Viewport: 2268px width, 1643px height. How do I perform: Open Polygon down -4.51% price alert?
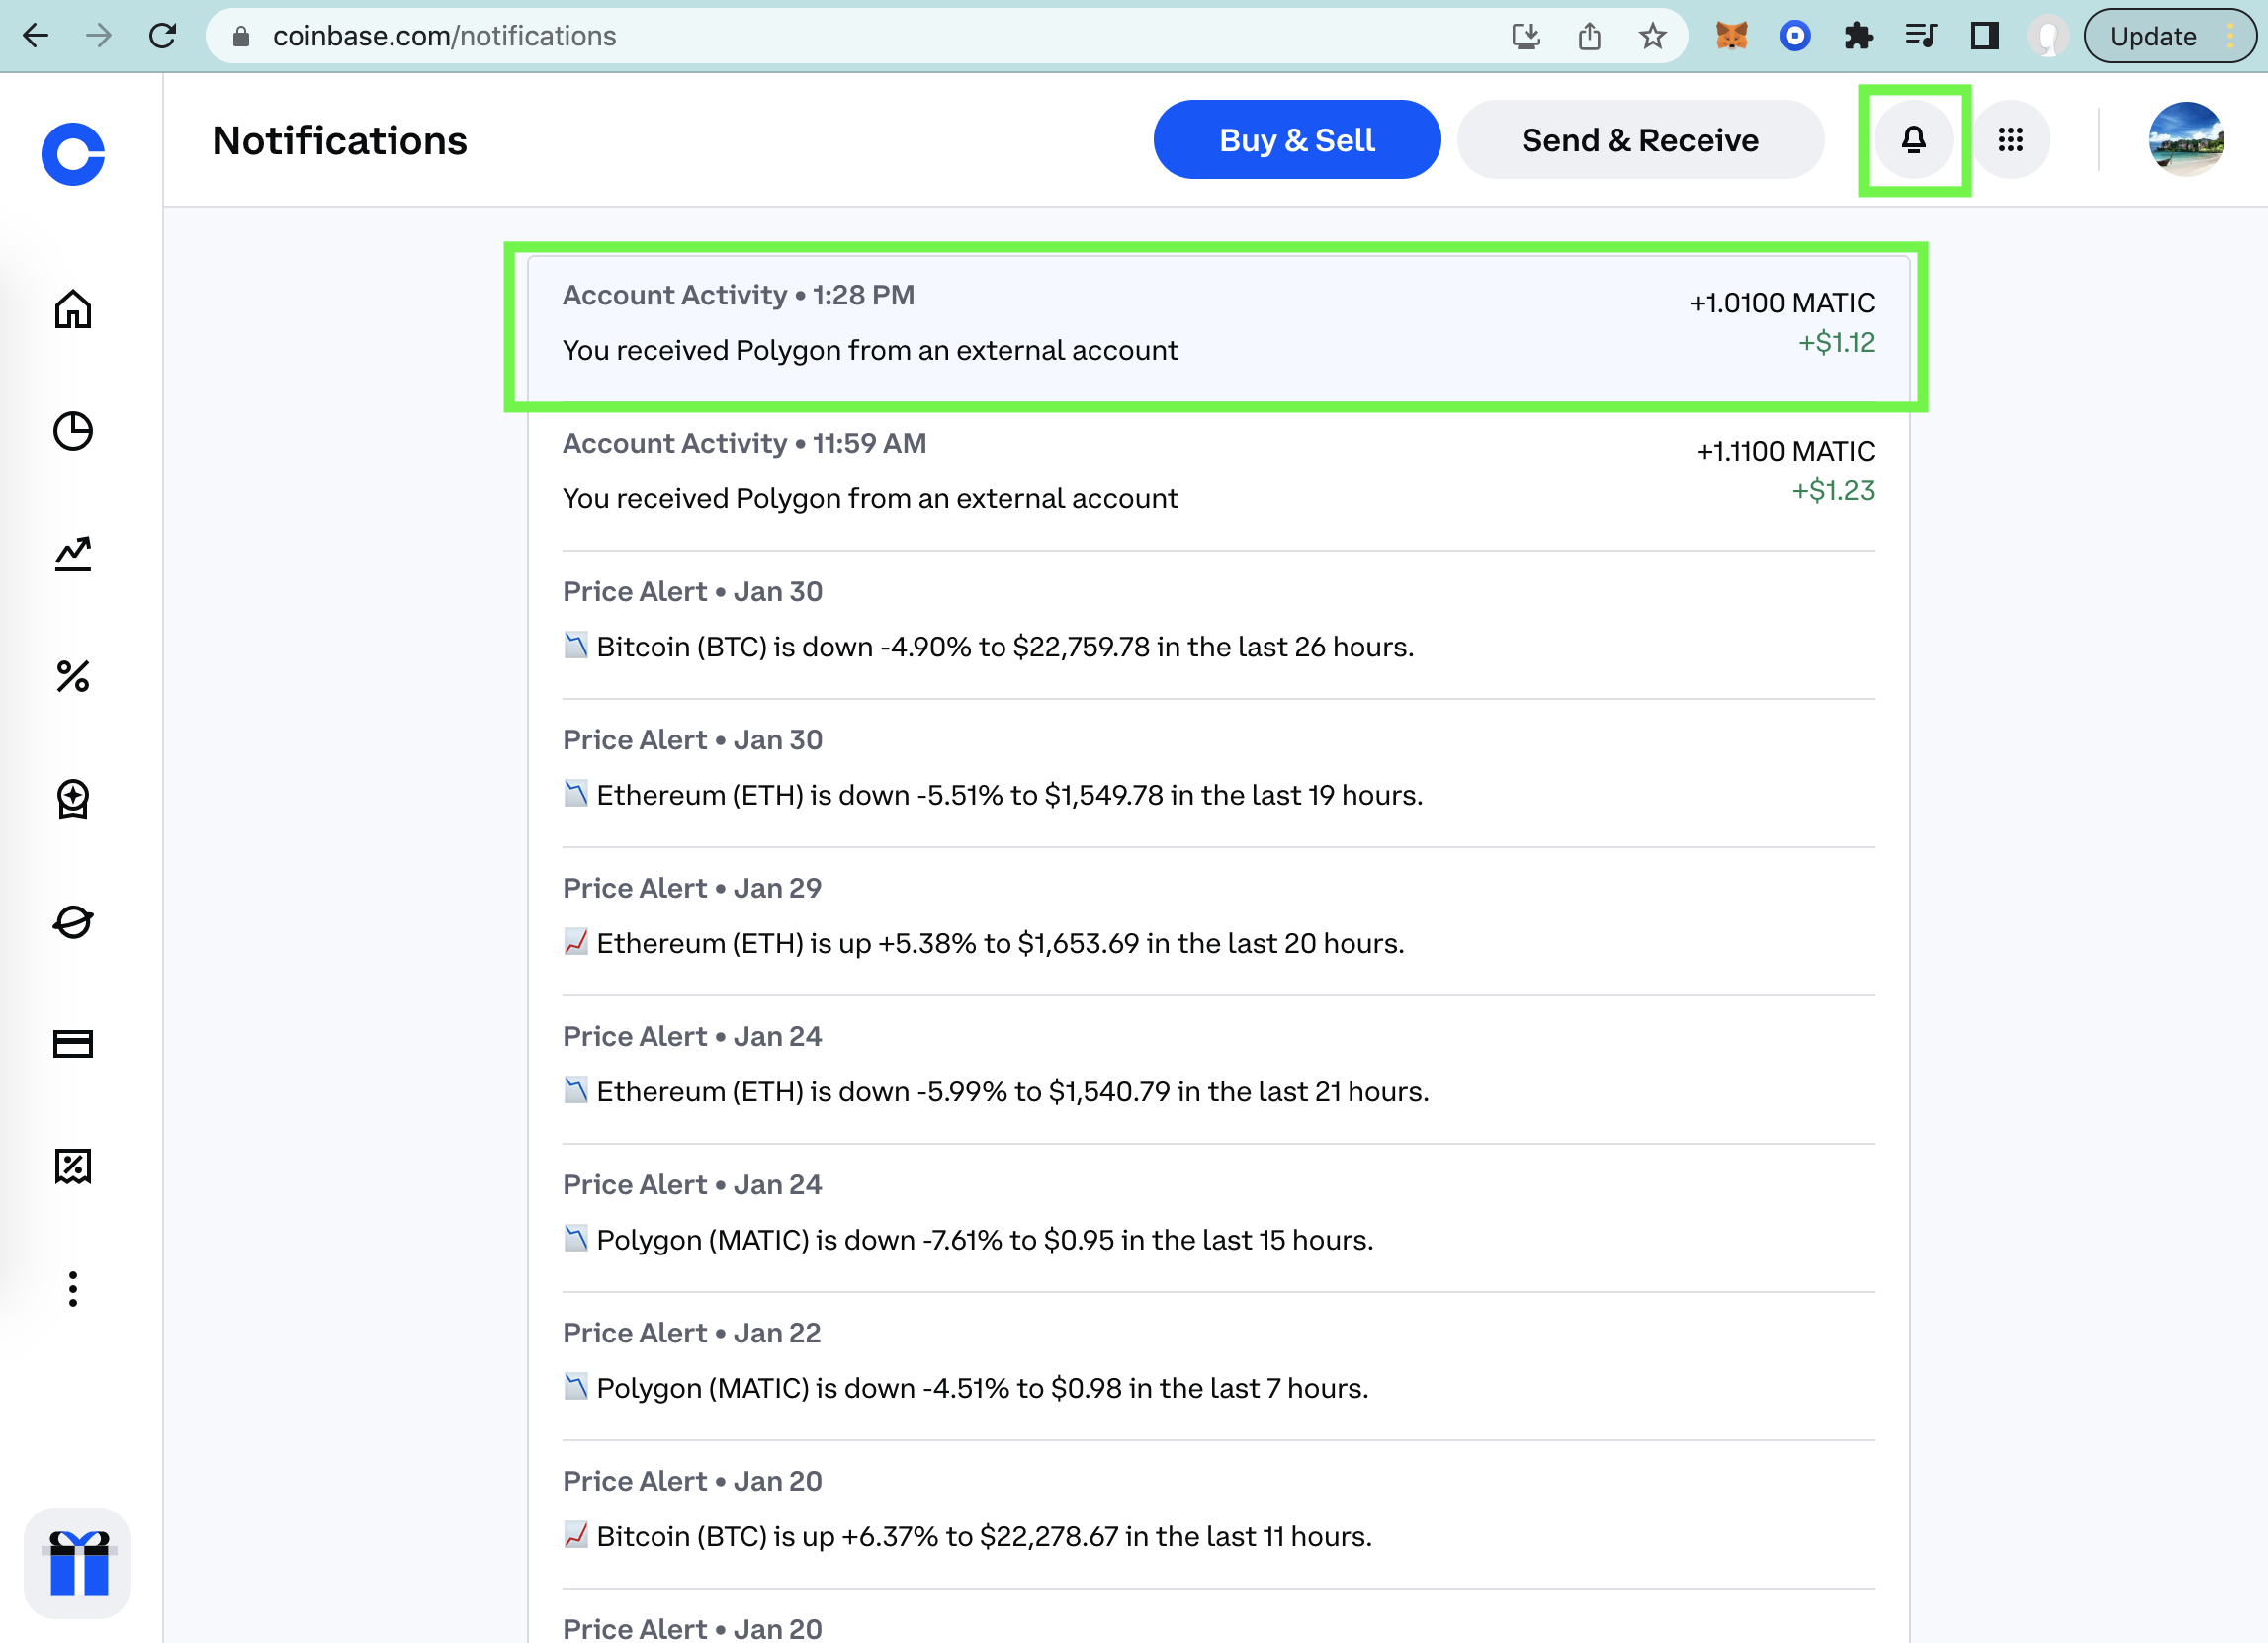[x=1218, y=1364]
